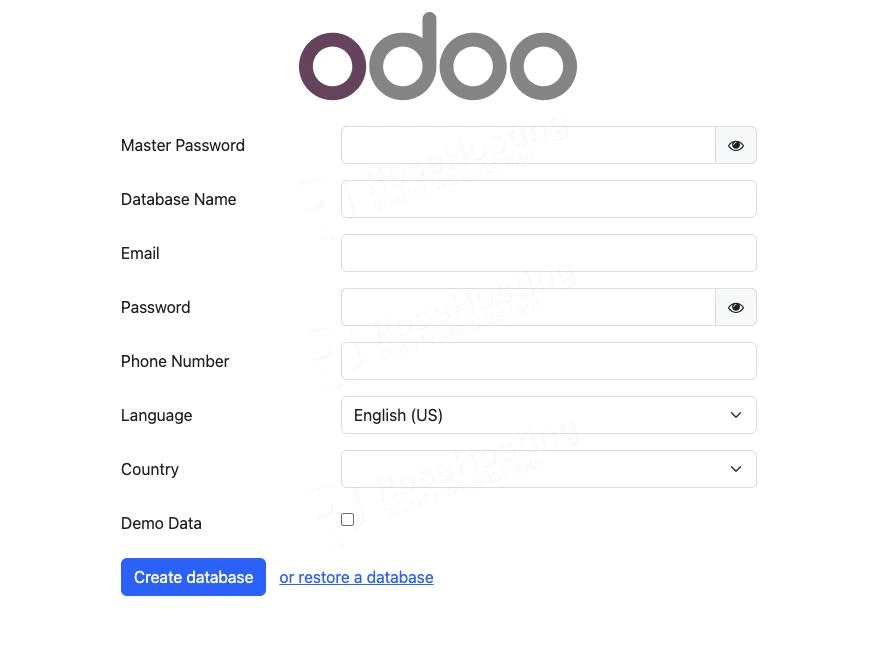Click the 'Phone Number' label text
This screenshot has height=647, width=890.
[175, 361]
